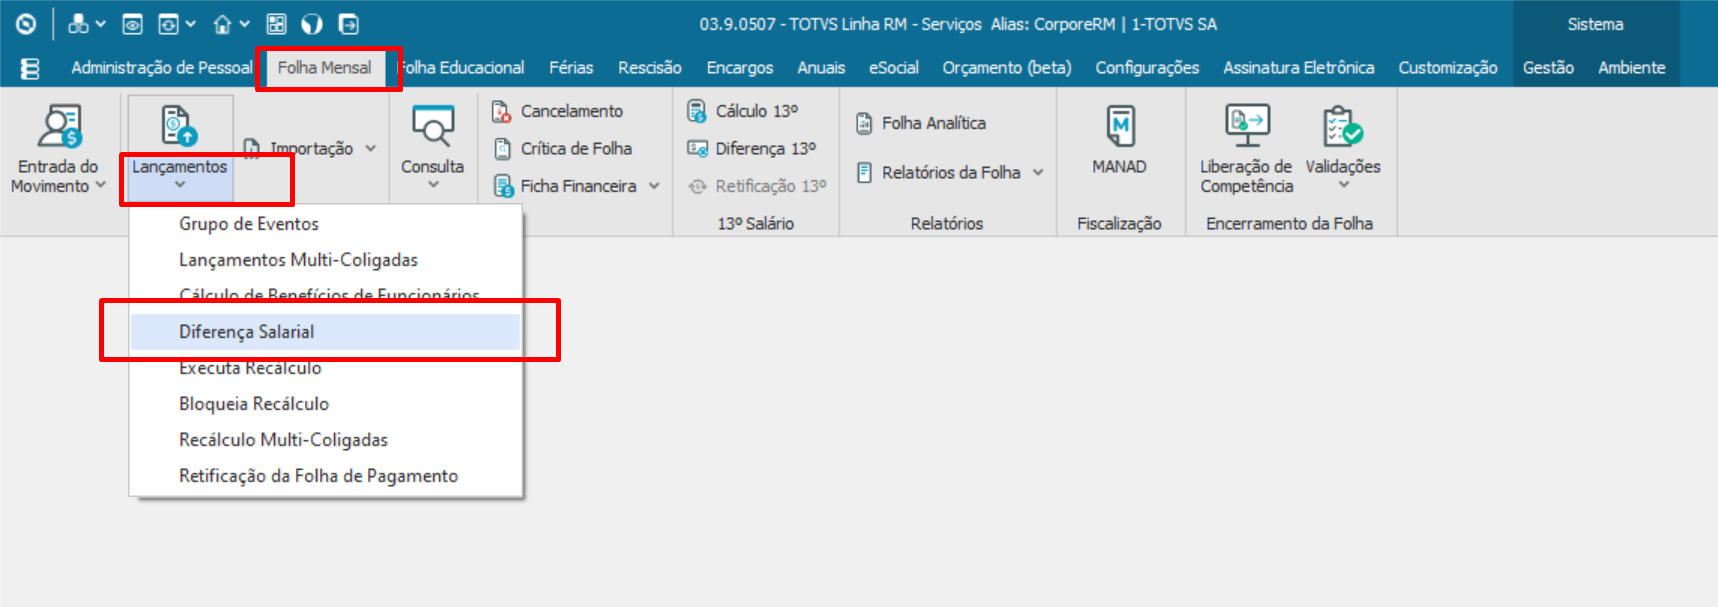Click the TOTVS logo icon
The height and width of the screenshot is (607, 1718).
pyautogui.click(x=26, y=24)
